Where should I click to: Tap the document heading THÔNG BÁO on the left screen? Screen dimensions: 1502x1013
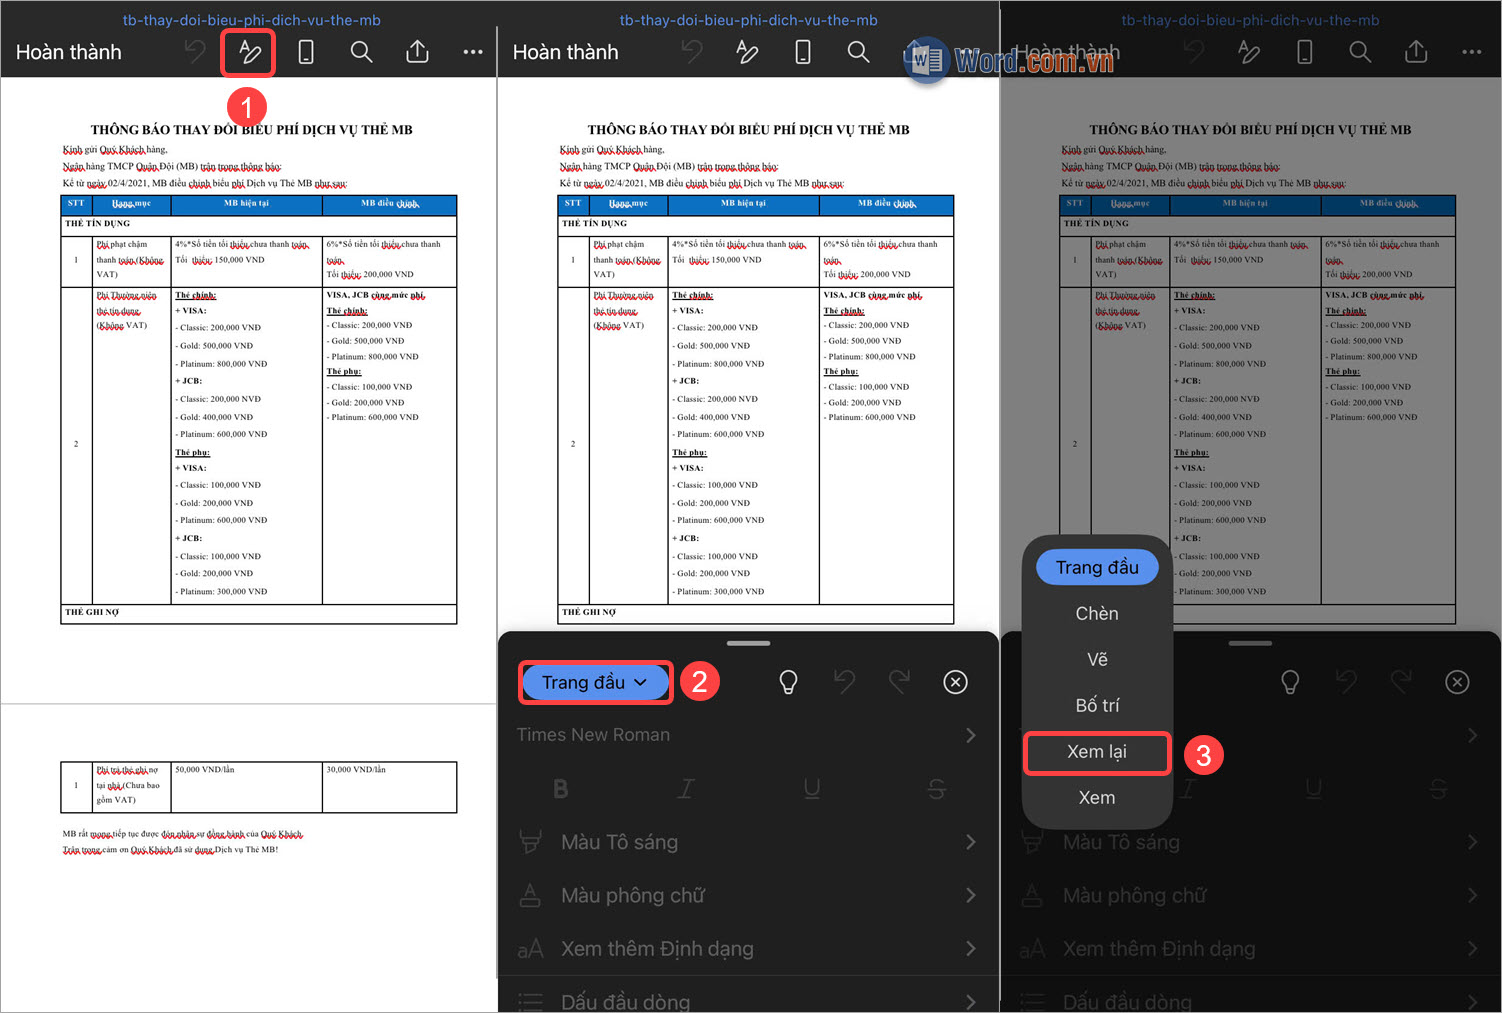[251, 129]
